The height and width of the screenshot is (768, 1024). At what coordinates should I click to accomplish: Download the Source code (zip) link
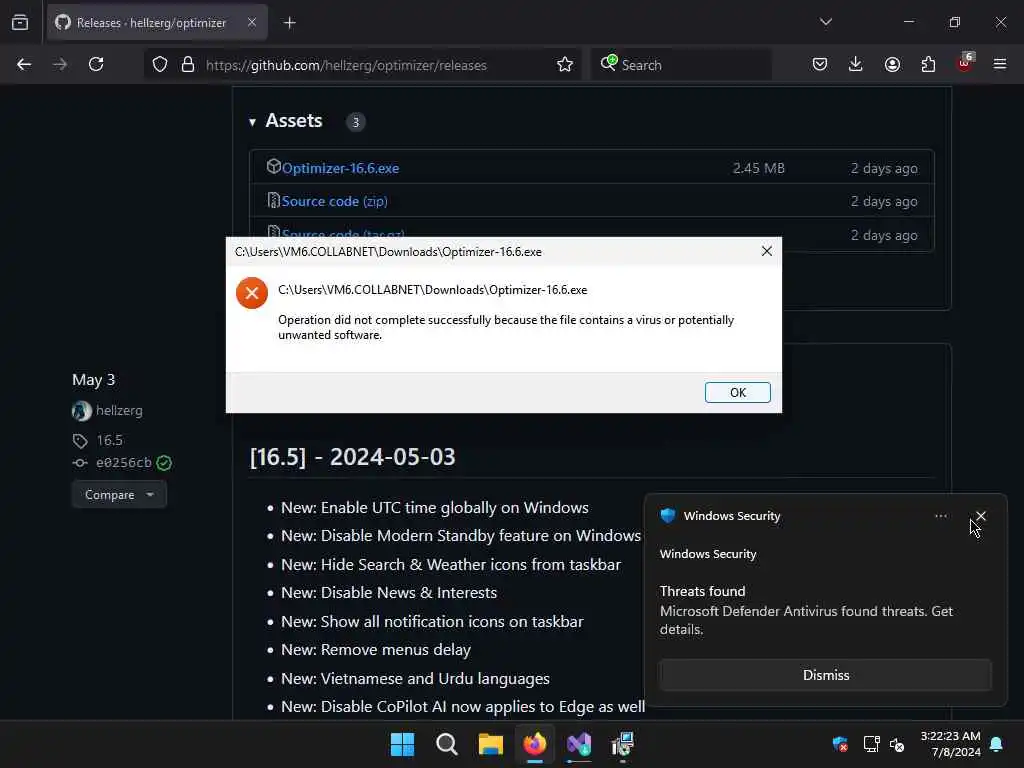(334, 201)
